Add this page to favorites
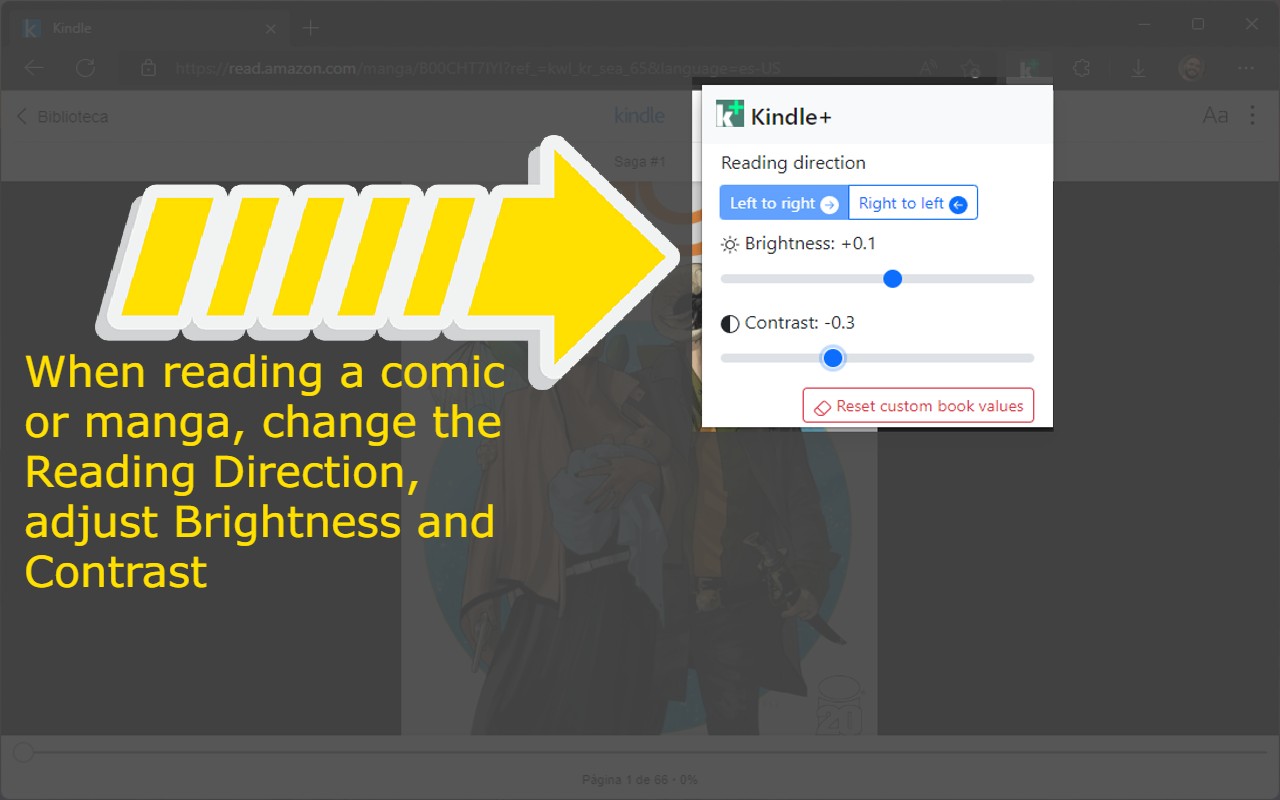The image size is (1280, 800). 970,68
